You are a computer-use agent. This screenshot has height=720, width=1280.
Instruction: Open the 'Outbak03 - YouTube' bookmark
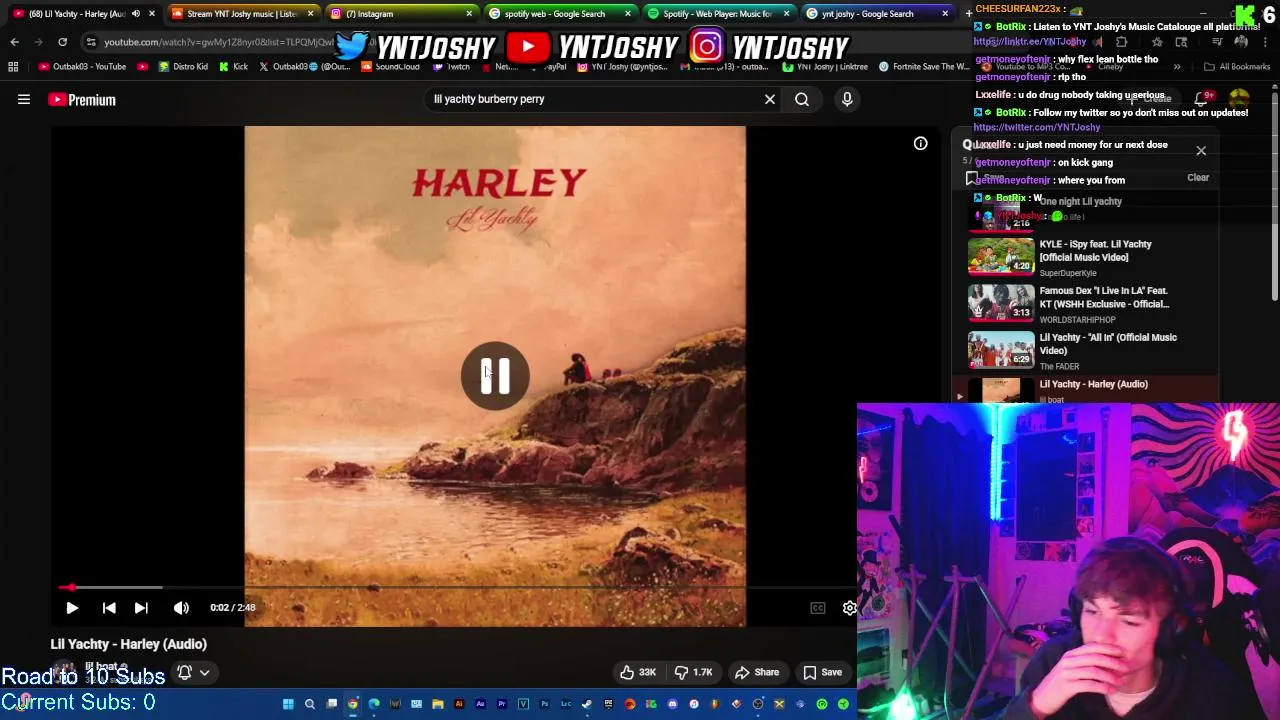click(x=82, y=67)
